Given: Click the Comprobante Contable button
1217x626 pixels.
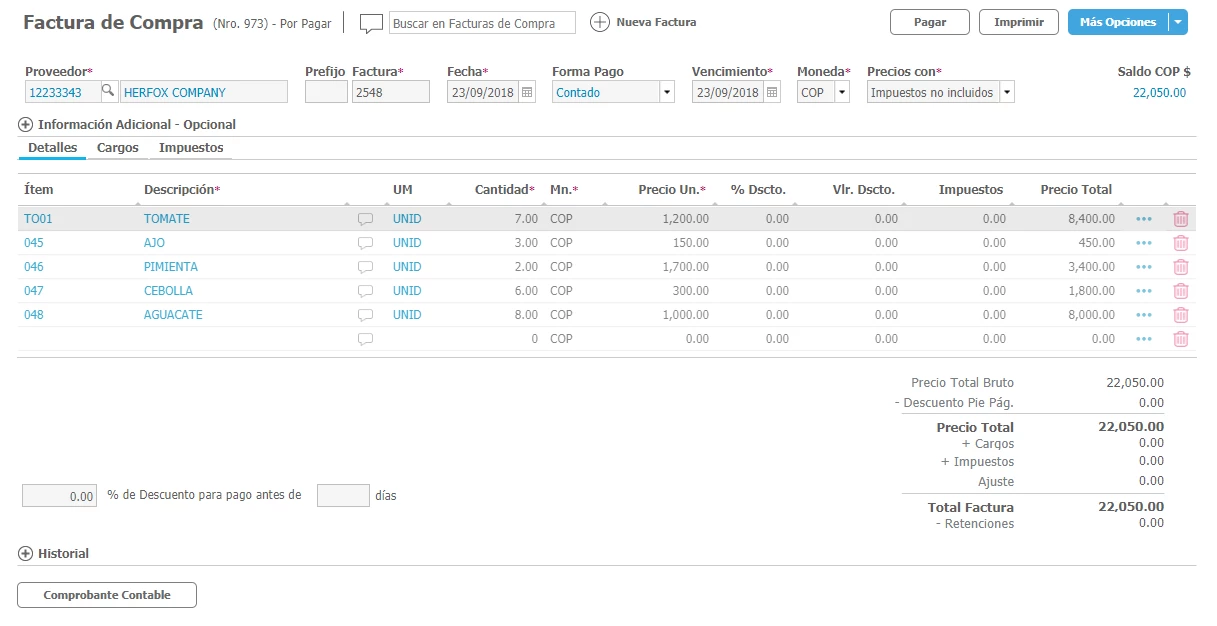Looking at the screenshot, I should point(107,595).
